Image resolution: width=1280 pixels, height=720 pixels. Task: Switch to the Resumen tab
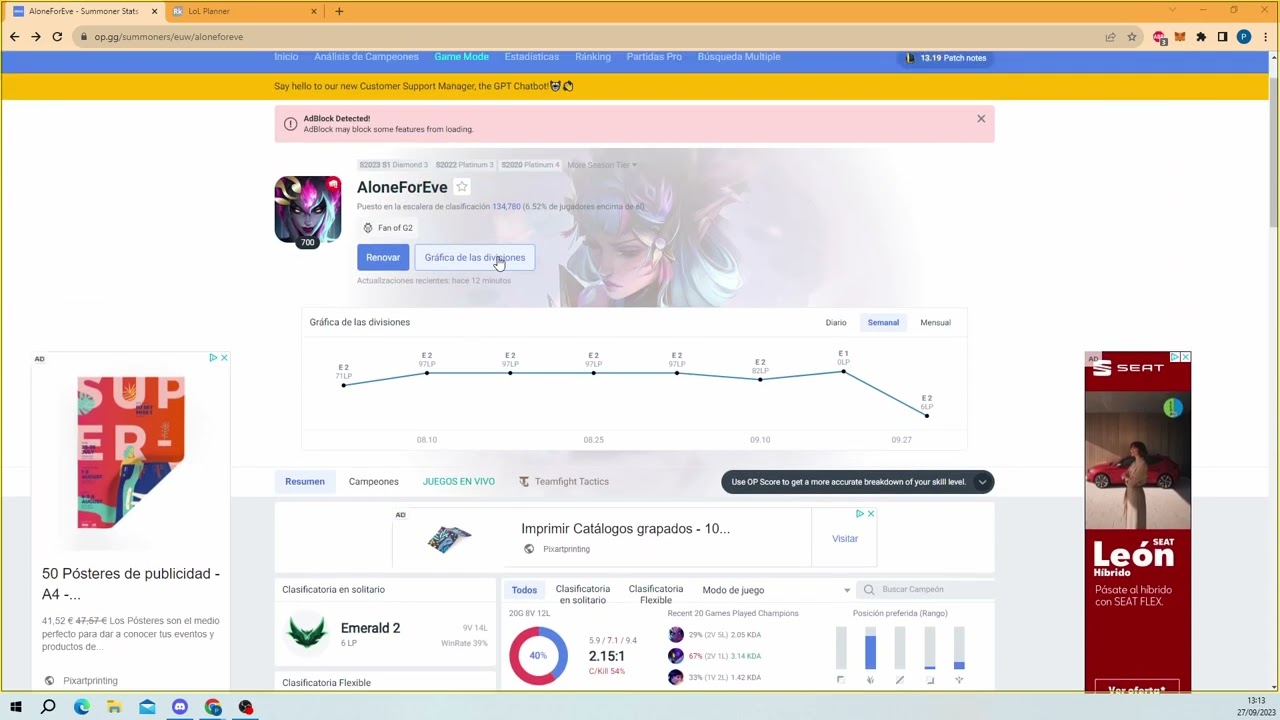(x=305, y=482)
